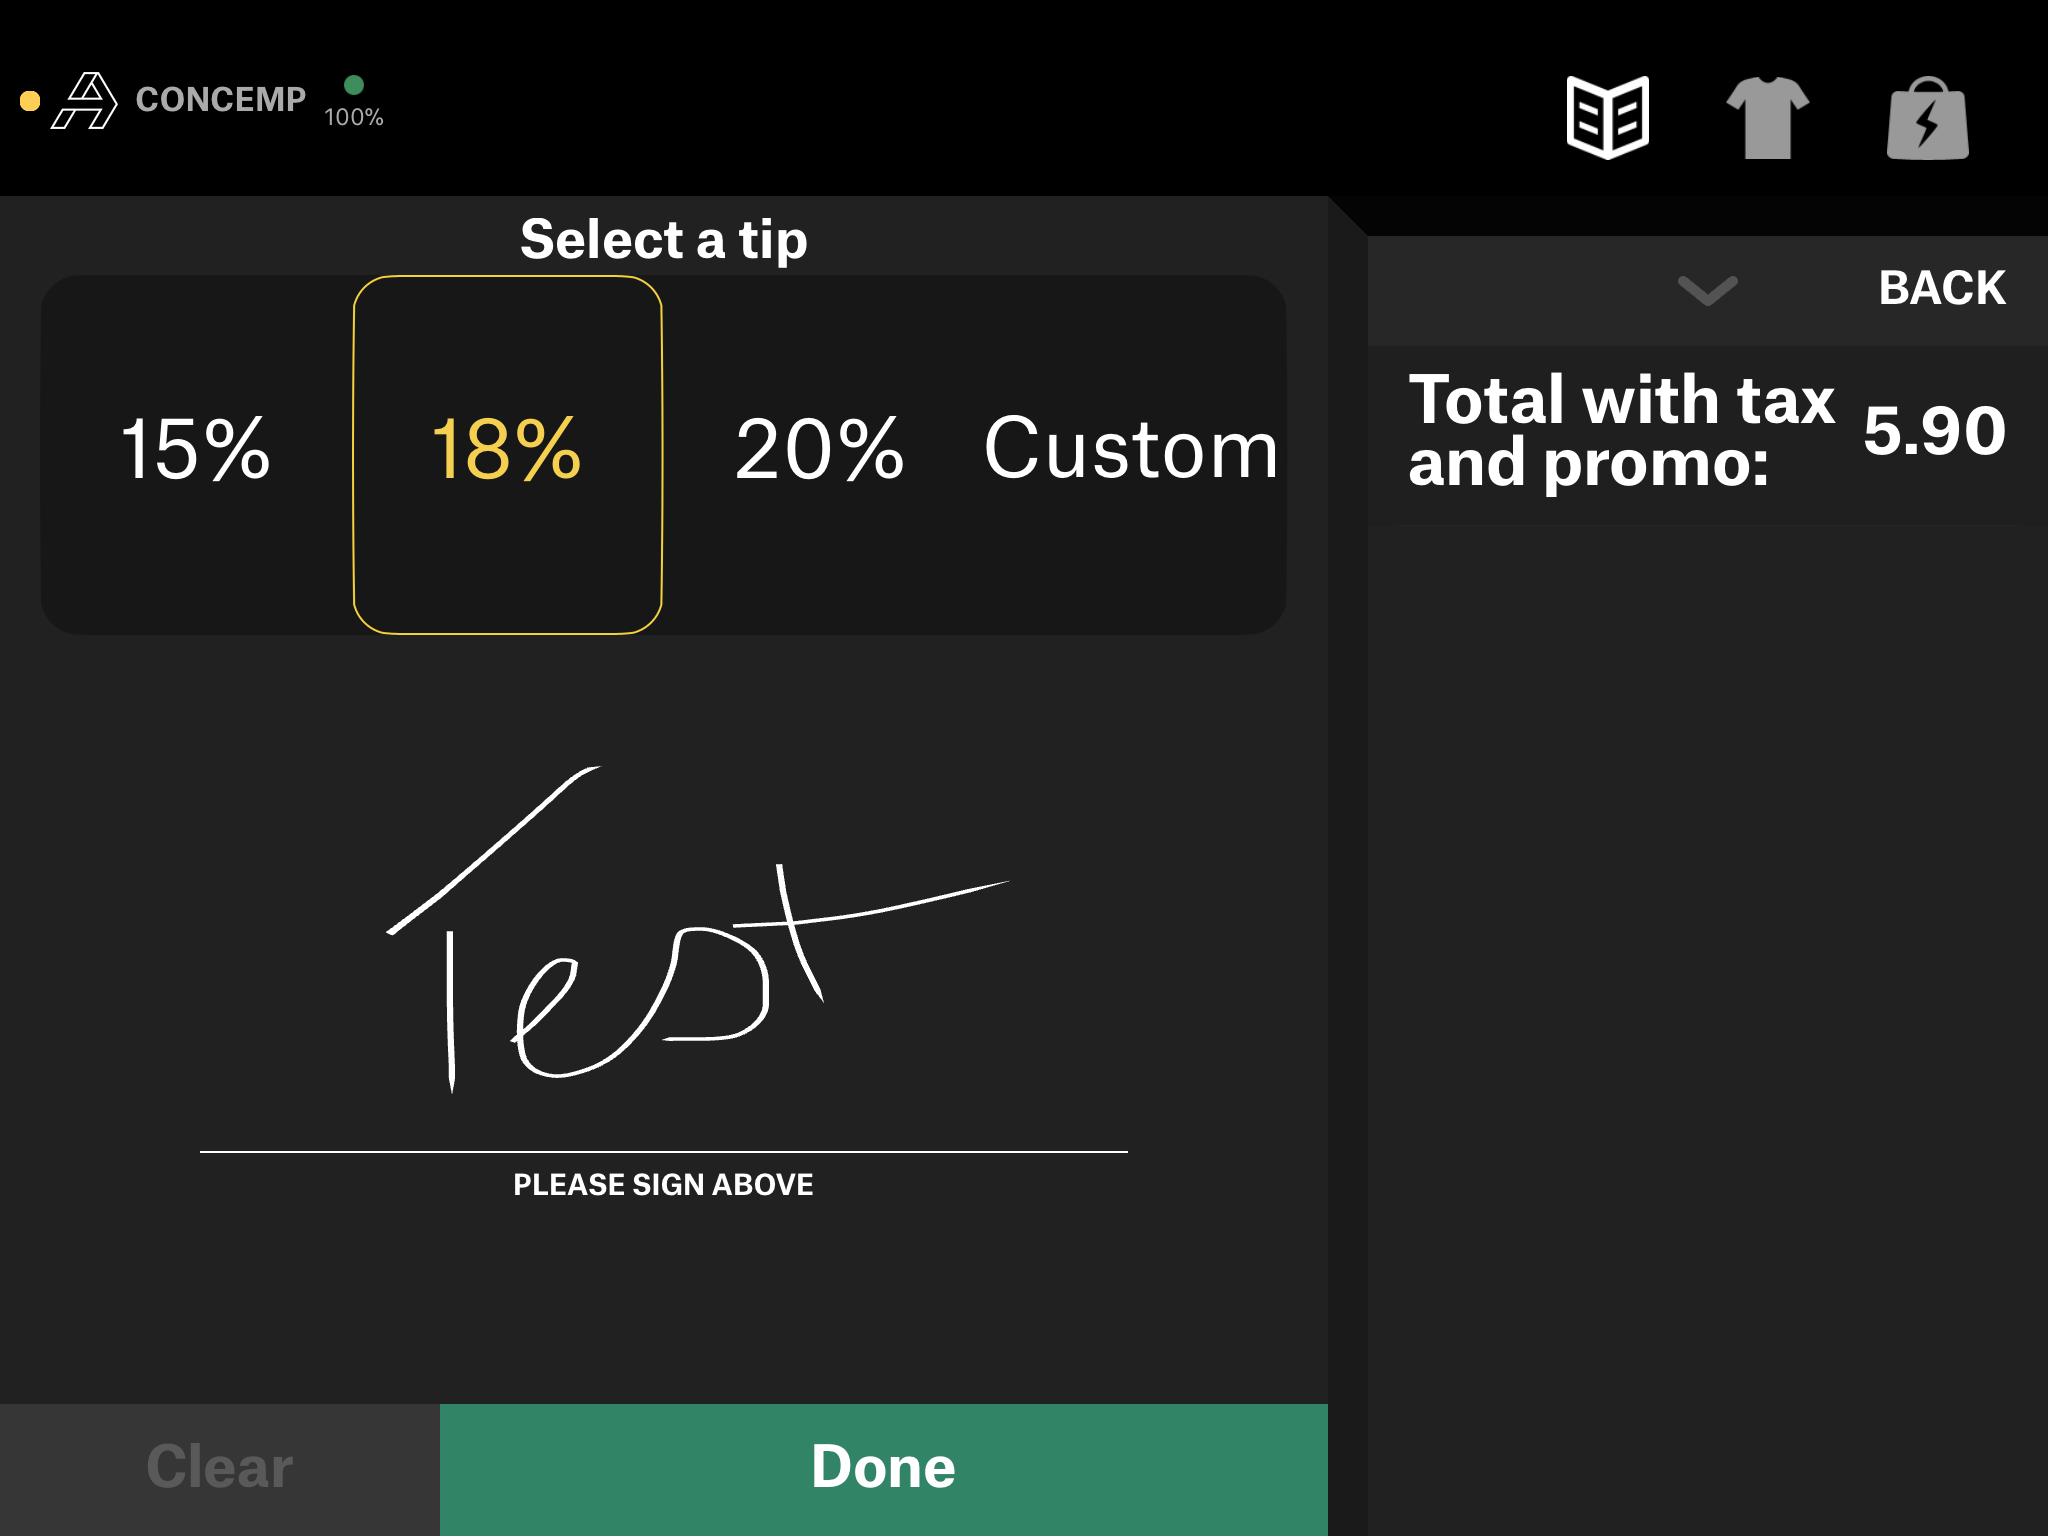Check the green 100% battery indicator

pyautogui.click(x=355, y=86)
